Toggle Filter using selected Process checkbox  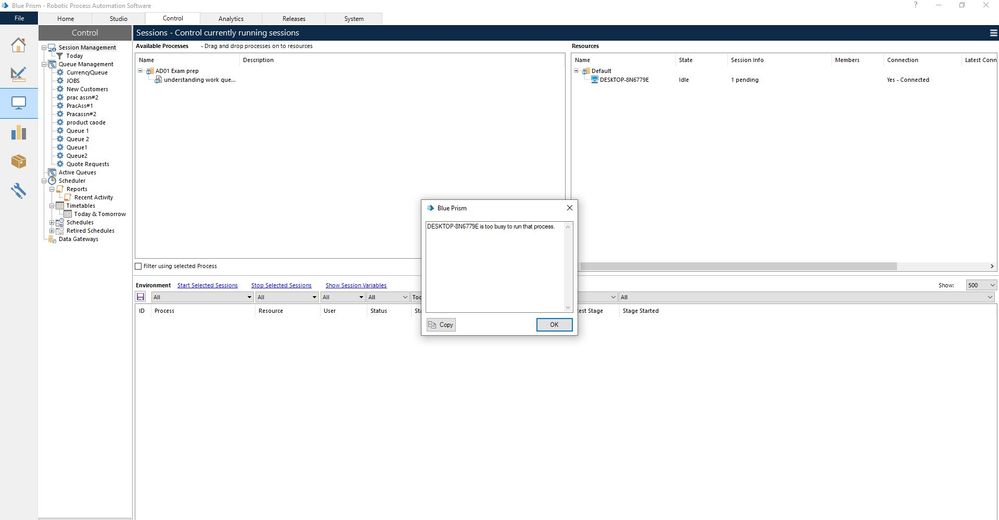click(x=138, y=266)
